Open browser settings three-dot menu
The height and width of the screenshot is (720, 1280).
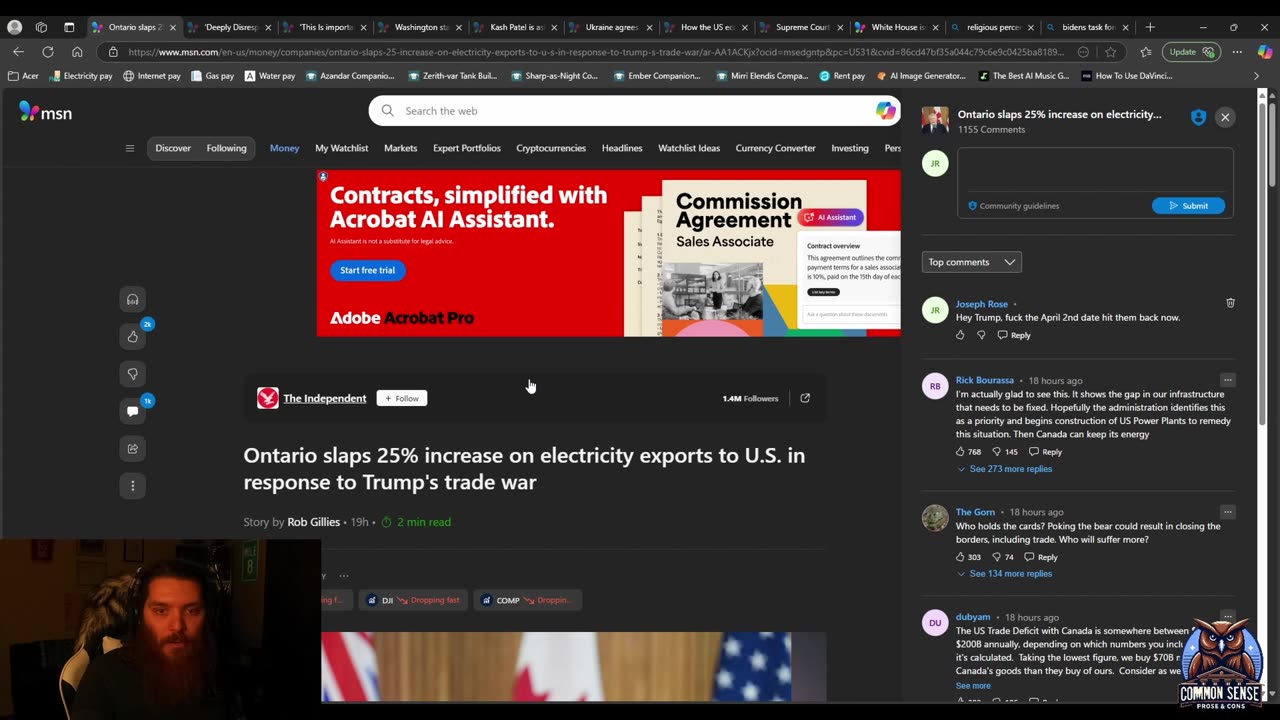point(1237,52)
